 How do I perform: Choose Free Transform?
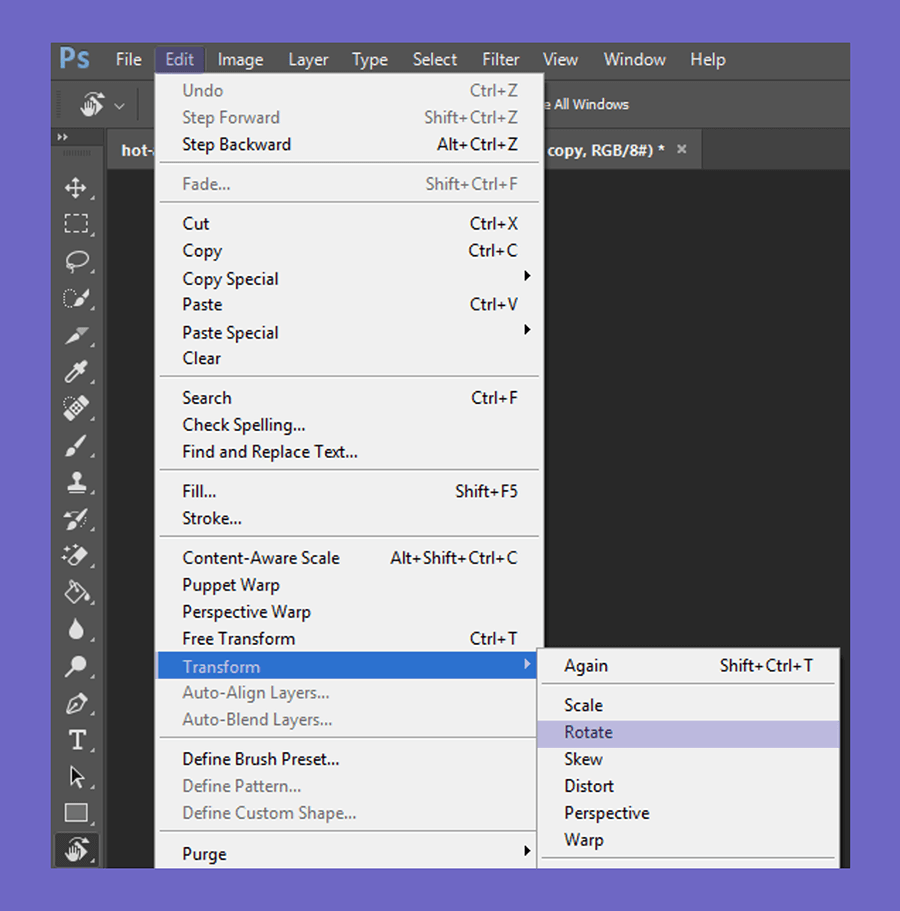tap(349, 639)
